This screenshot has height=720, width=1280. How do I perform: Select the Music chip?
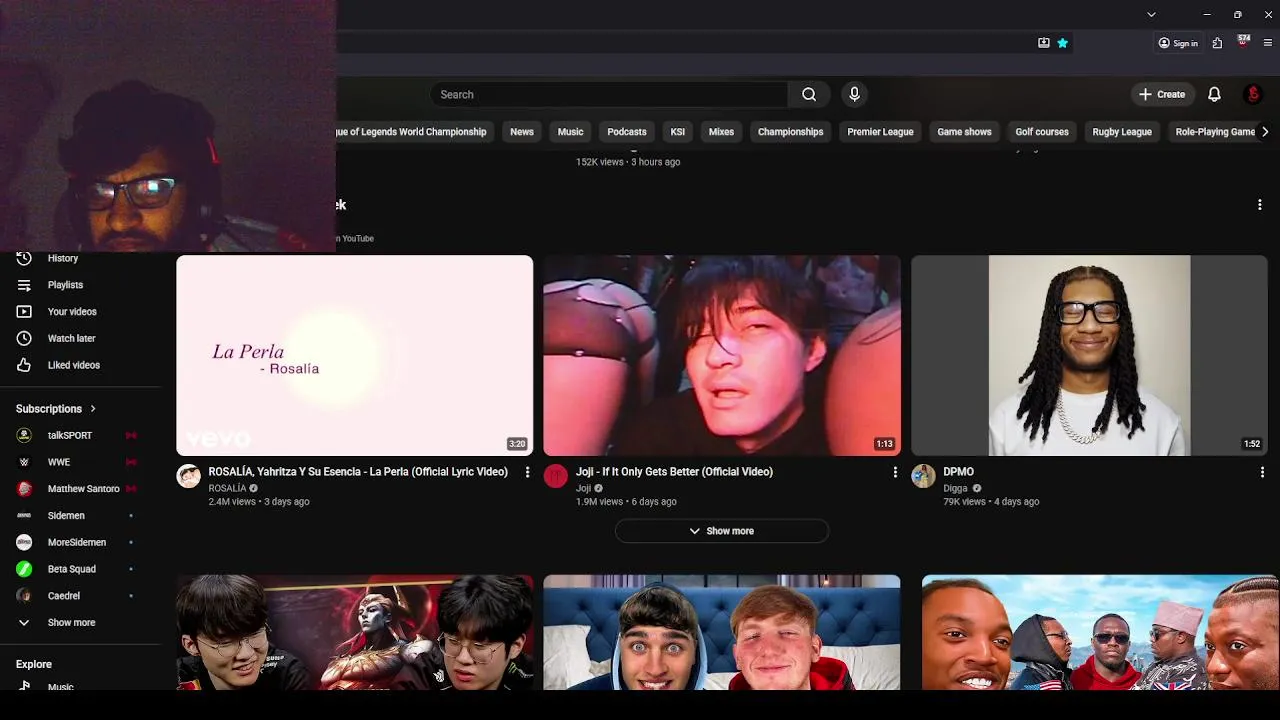[x=570, y=132]
